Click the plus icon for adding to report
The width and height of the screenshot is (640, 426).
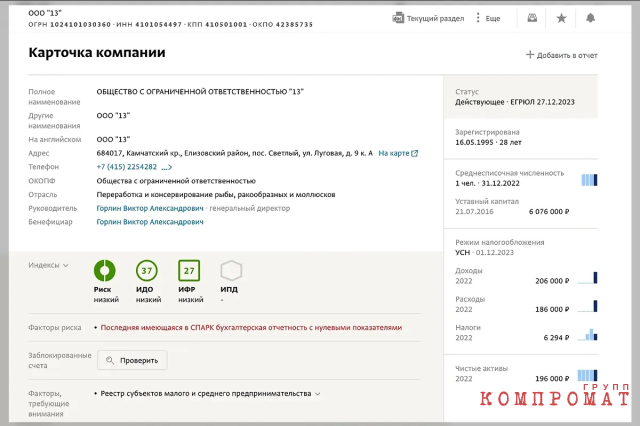[530, 55]
